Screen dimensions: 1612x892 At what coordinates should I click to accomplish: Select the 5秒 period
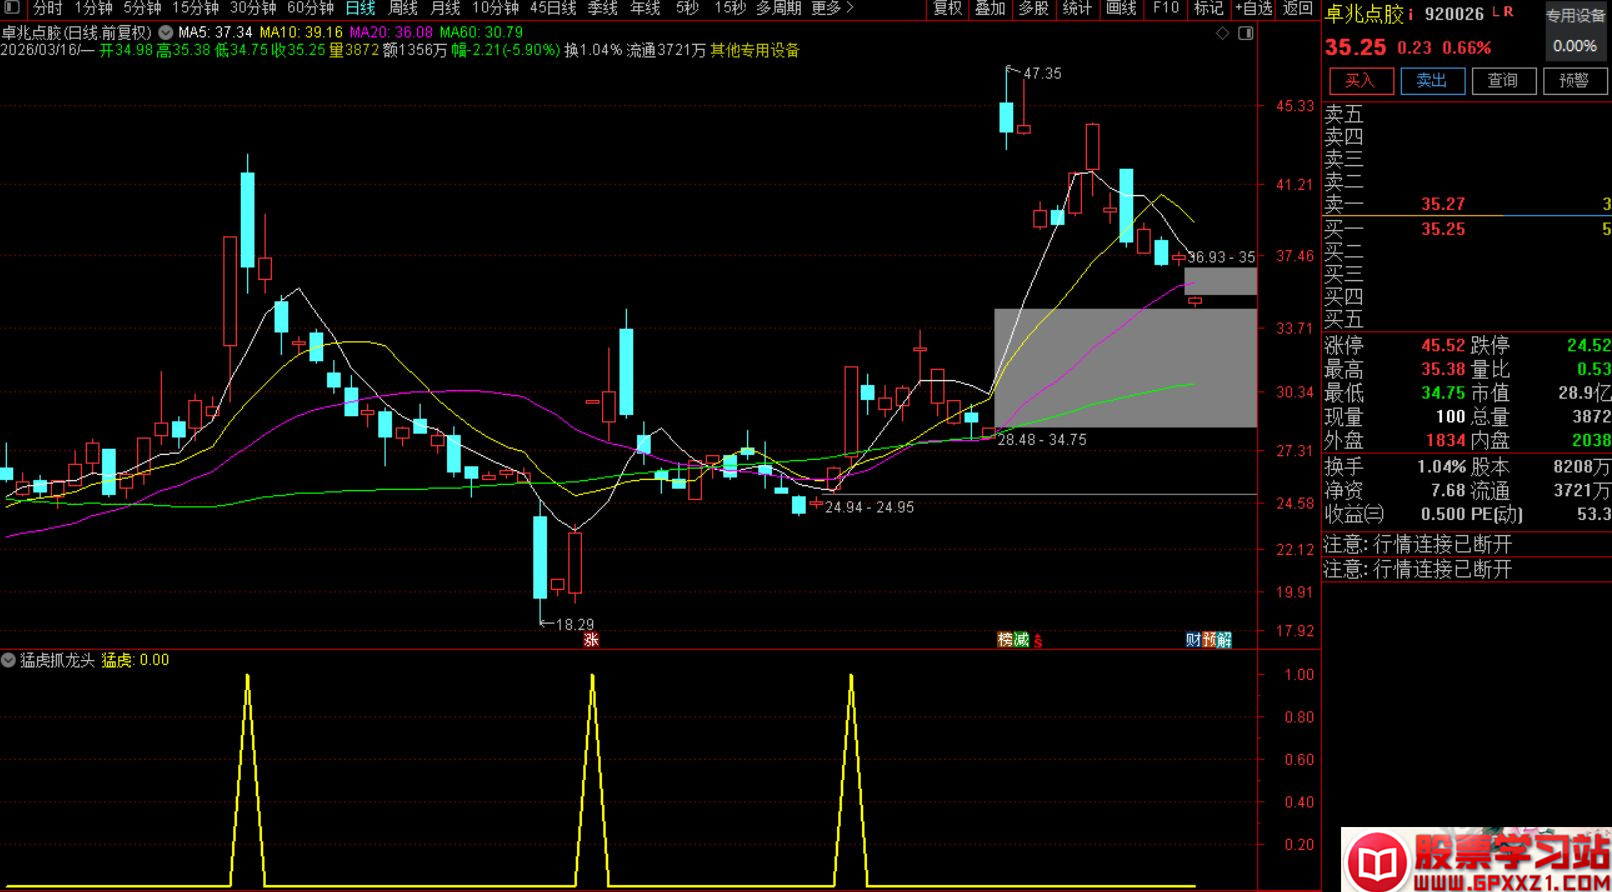687,8
